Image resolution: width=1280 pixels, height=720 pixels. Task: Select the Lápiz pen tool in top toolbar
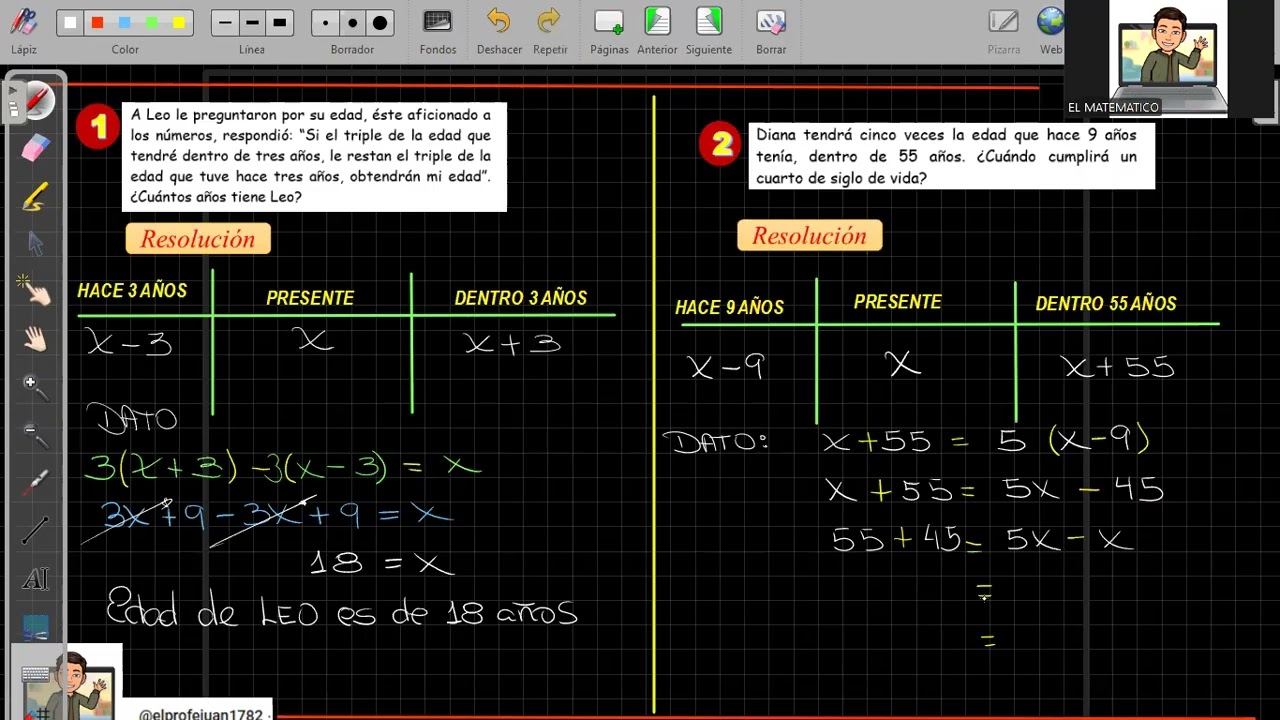click(24, 22)
